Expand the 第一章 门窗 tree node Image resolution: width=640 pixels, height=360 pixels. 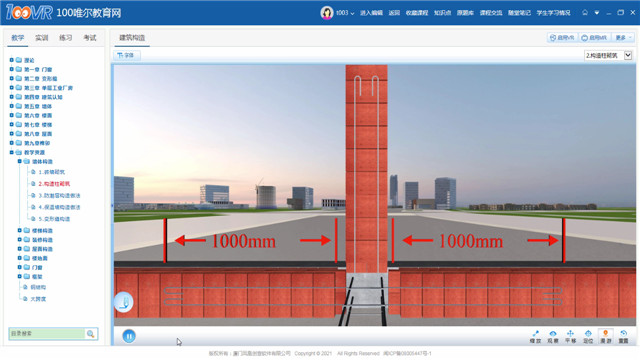11,69
